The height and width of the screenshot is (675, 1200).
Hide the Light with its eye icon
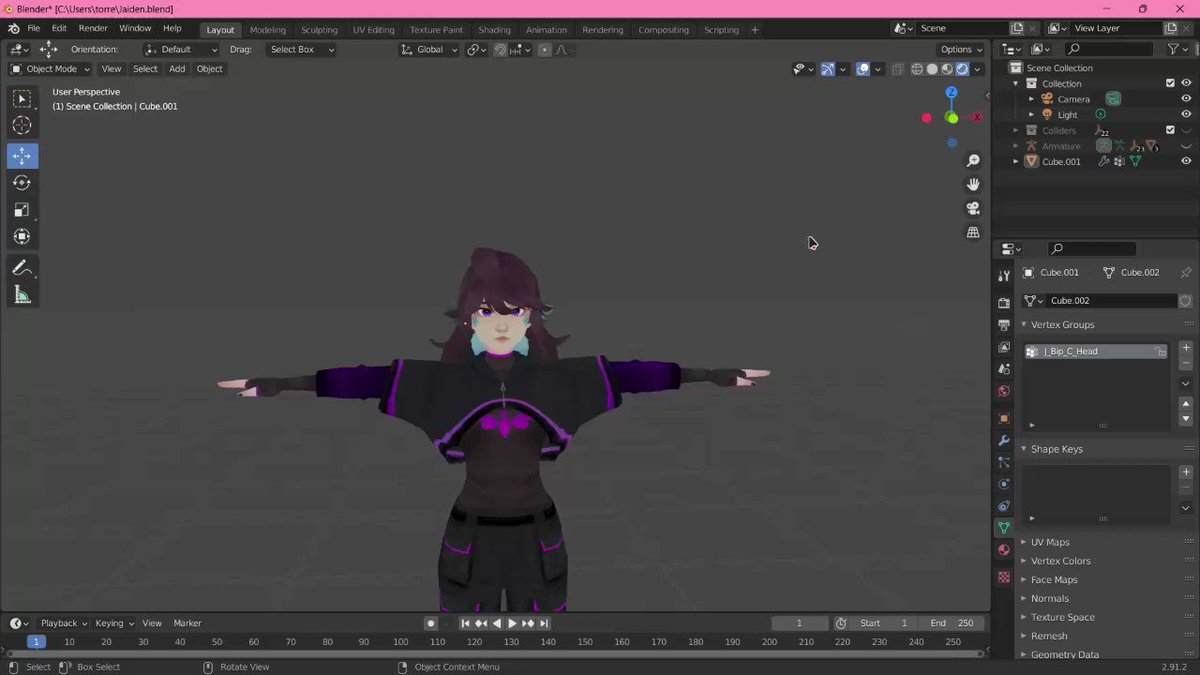click(1186, 115)
